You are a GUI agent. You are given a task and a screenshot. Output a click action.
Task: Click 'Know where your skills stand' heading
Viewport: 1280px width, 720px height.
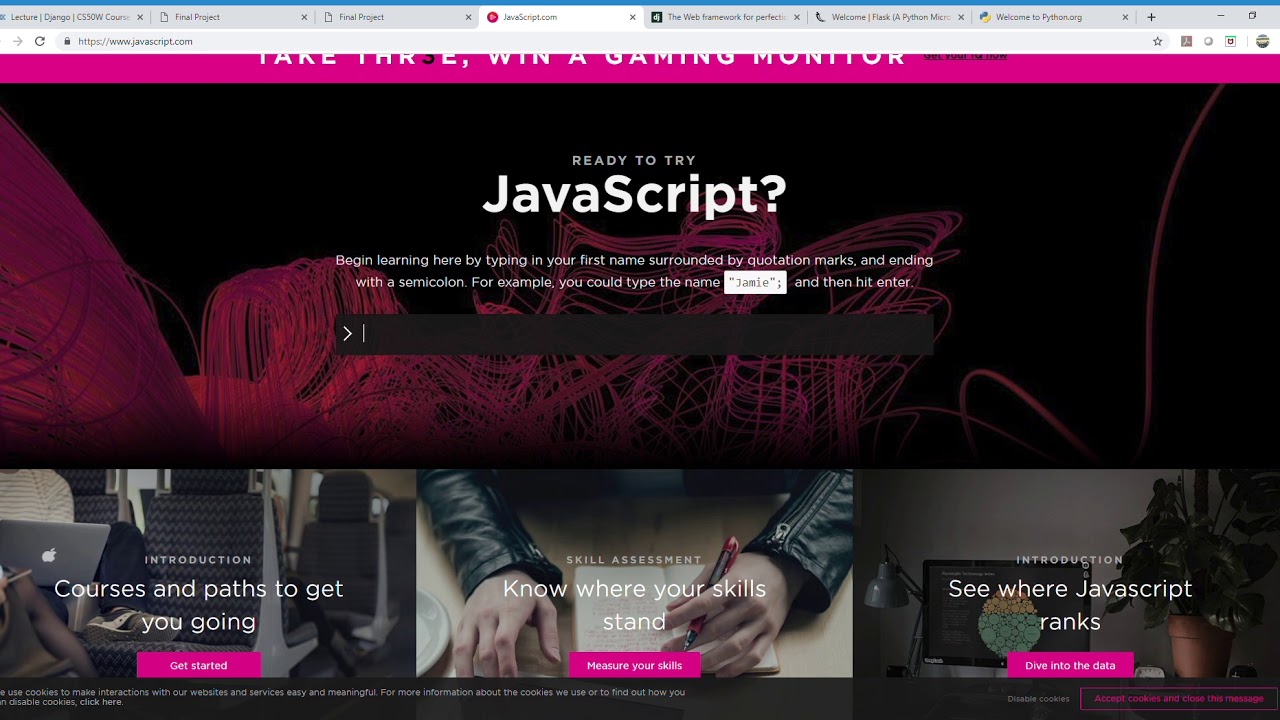634,605
